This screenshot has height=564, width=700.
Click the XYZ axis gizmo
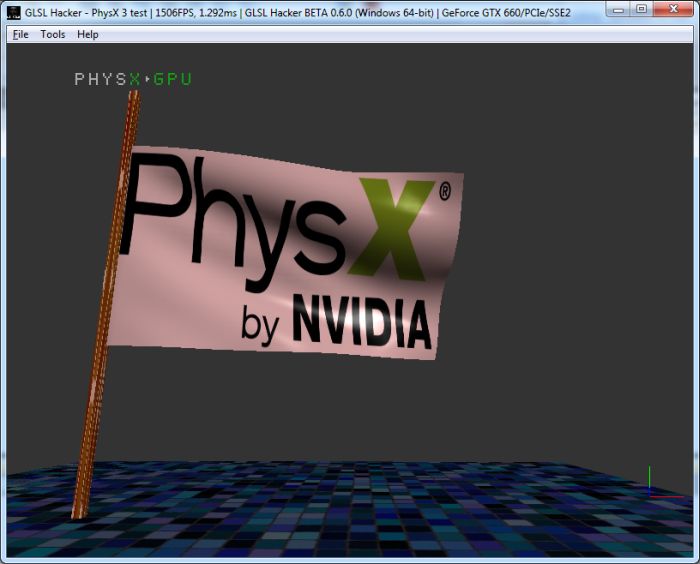665,482
